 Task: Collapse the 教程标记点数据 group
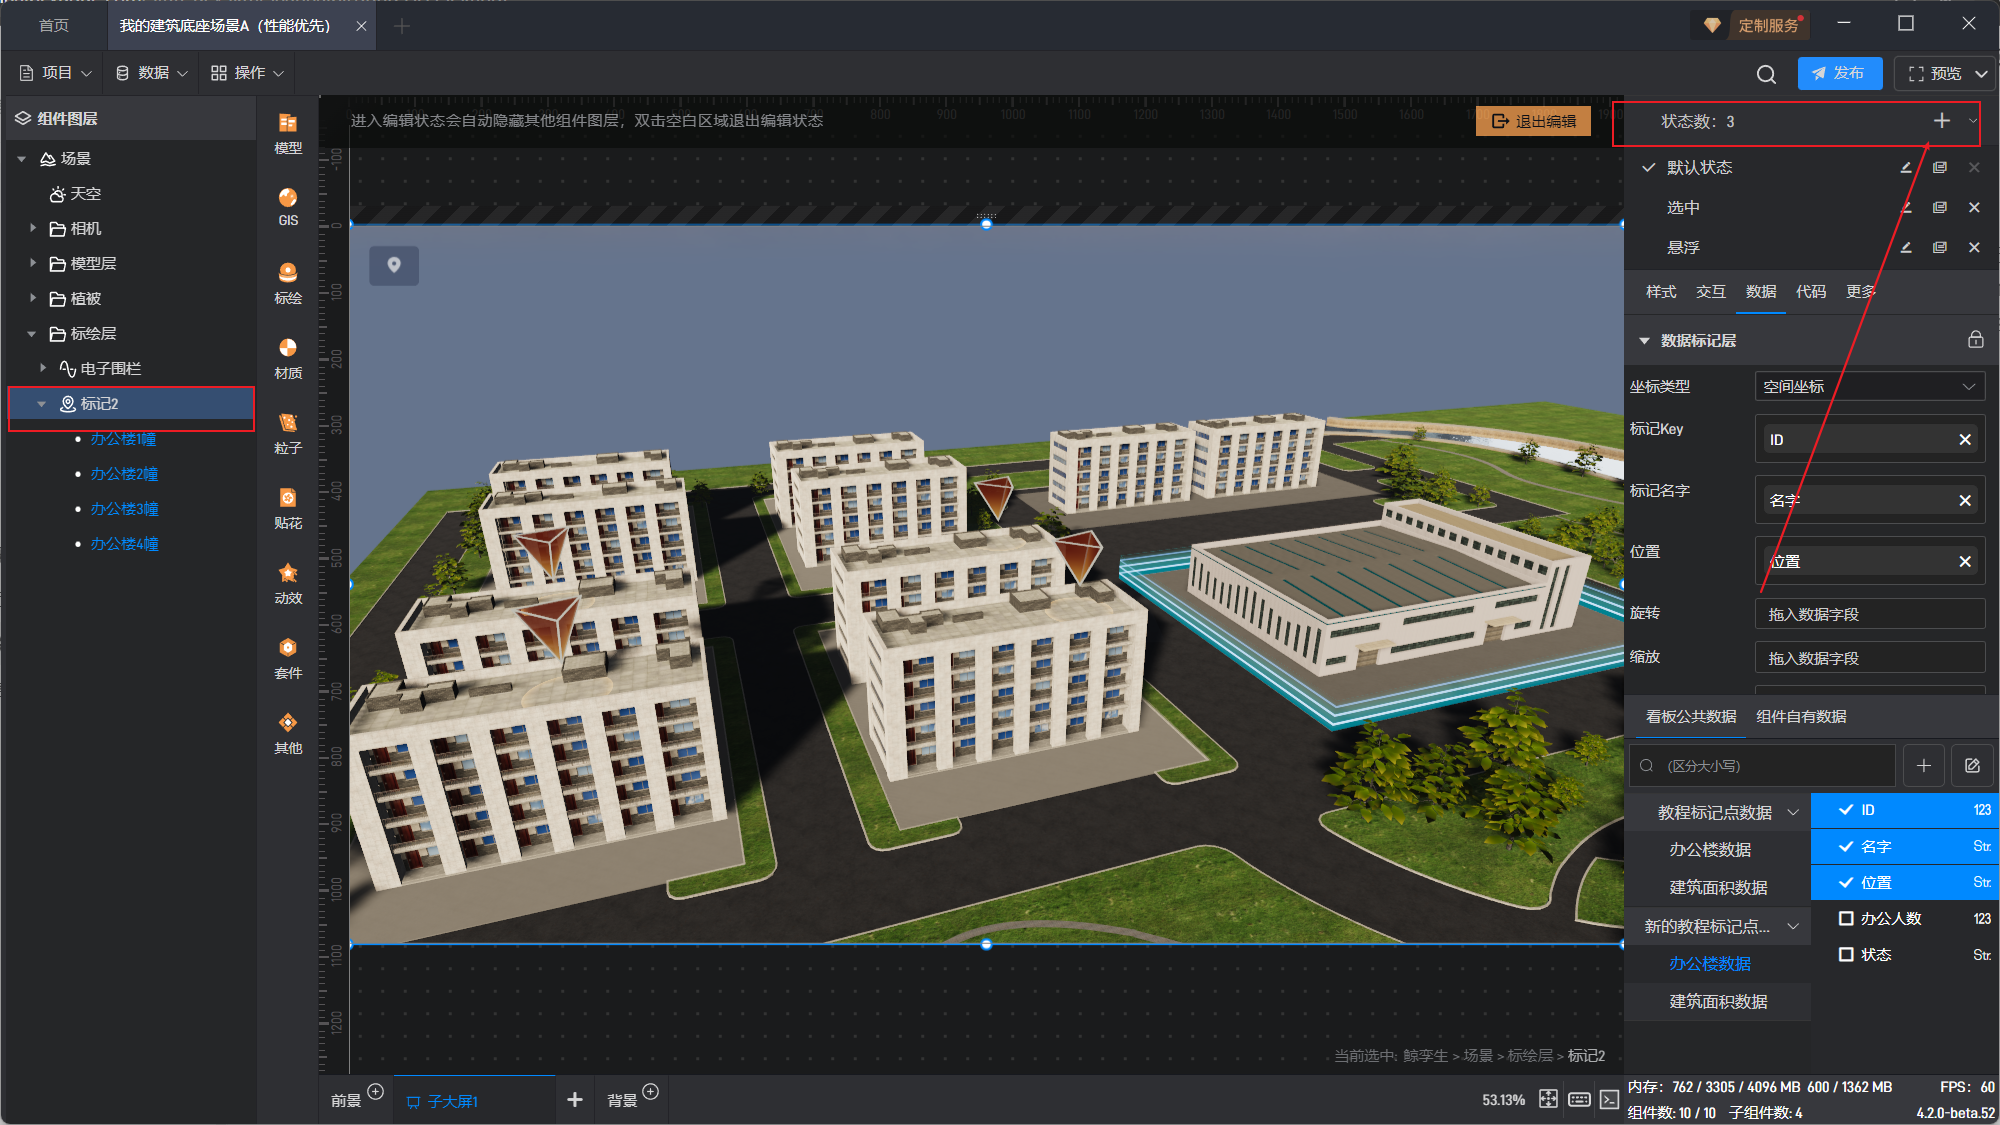coord(1793,812)
